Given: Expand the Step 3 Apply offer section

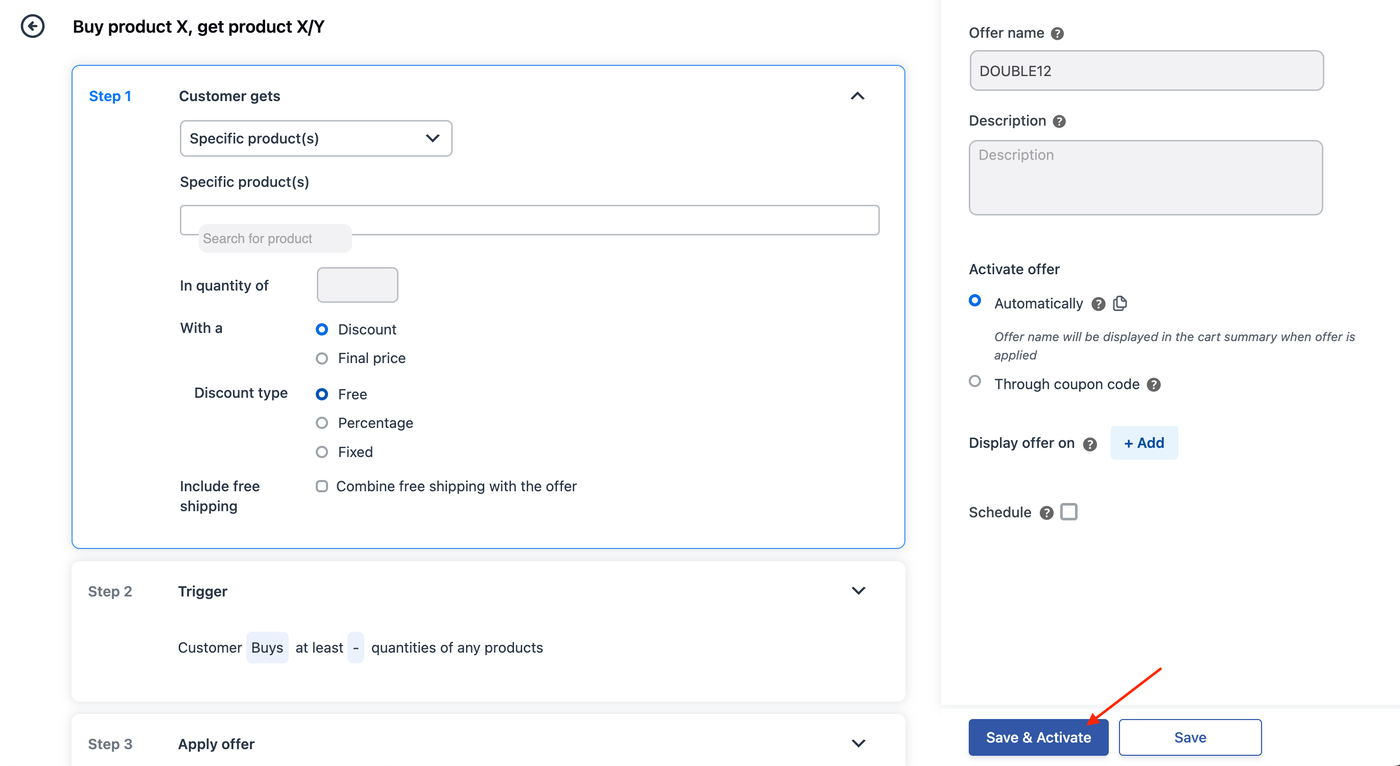Looking at the screenshot, I should coord(858,744).
